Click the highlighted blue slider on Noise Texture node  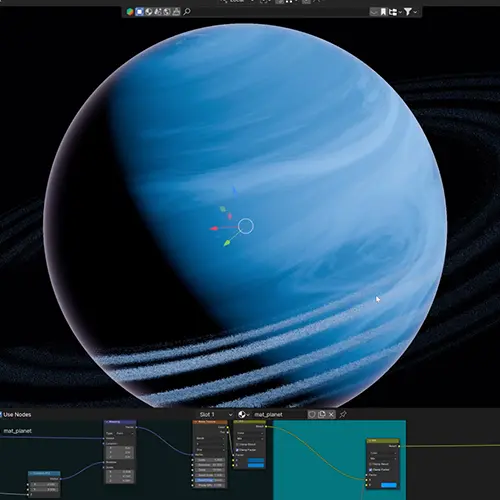point(209,480)
